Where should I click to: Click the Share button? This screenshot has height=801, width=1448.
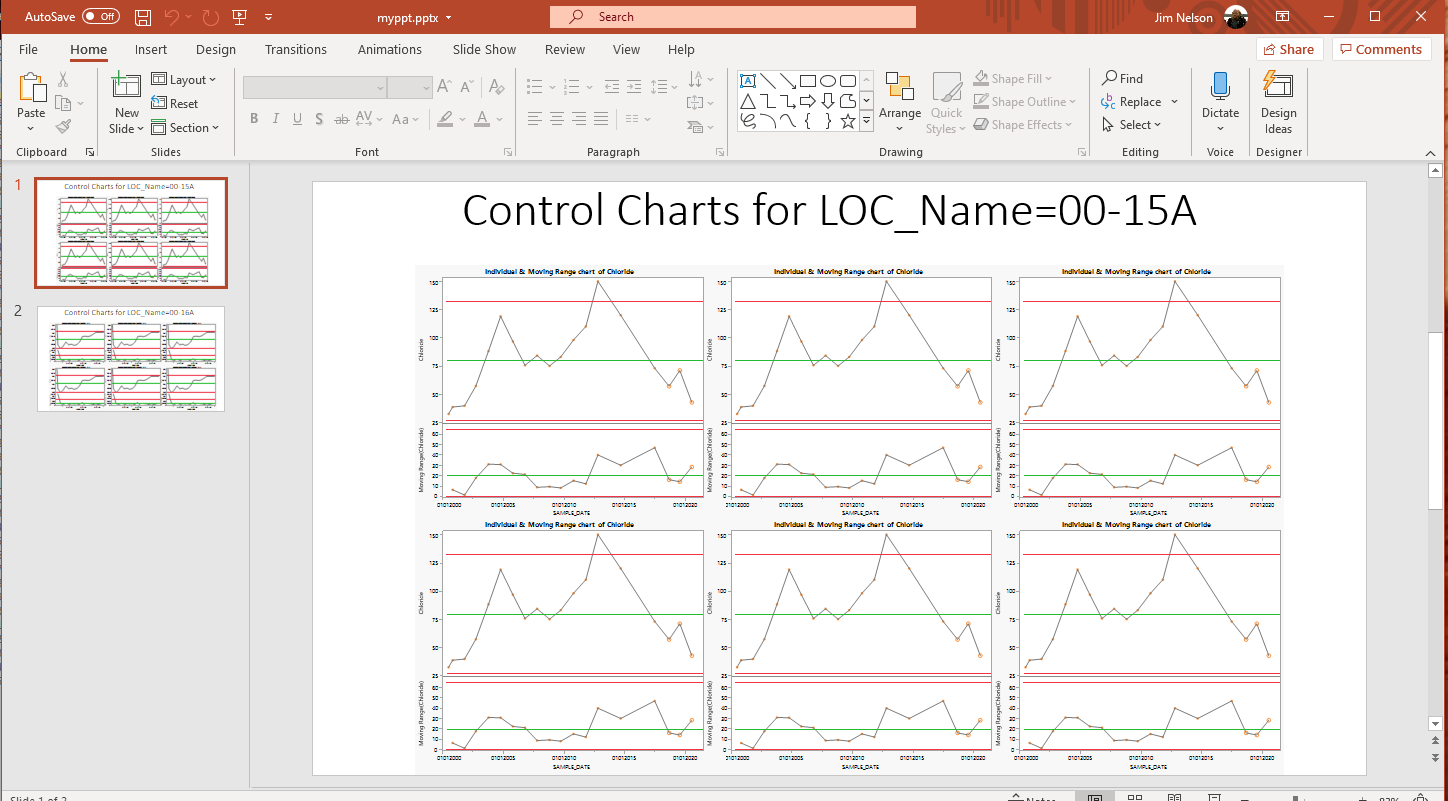point(1289,48)
